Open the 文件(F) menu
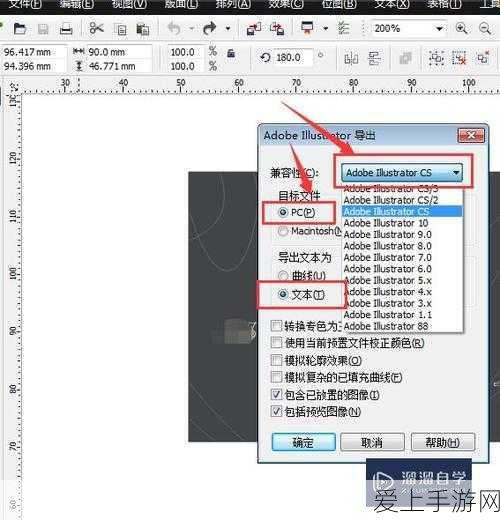 25,4
